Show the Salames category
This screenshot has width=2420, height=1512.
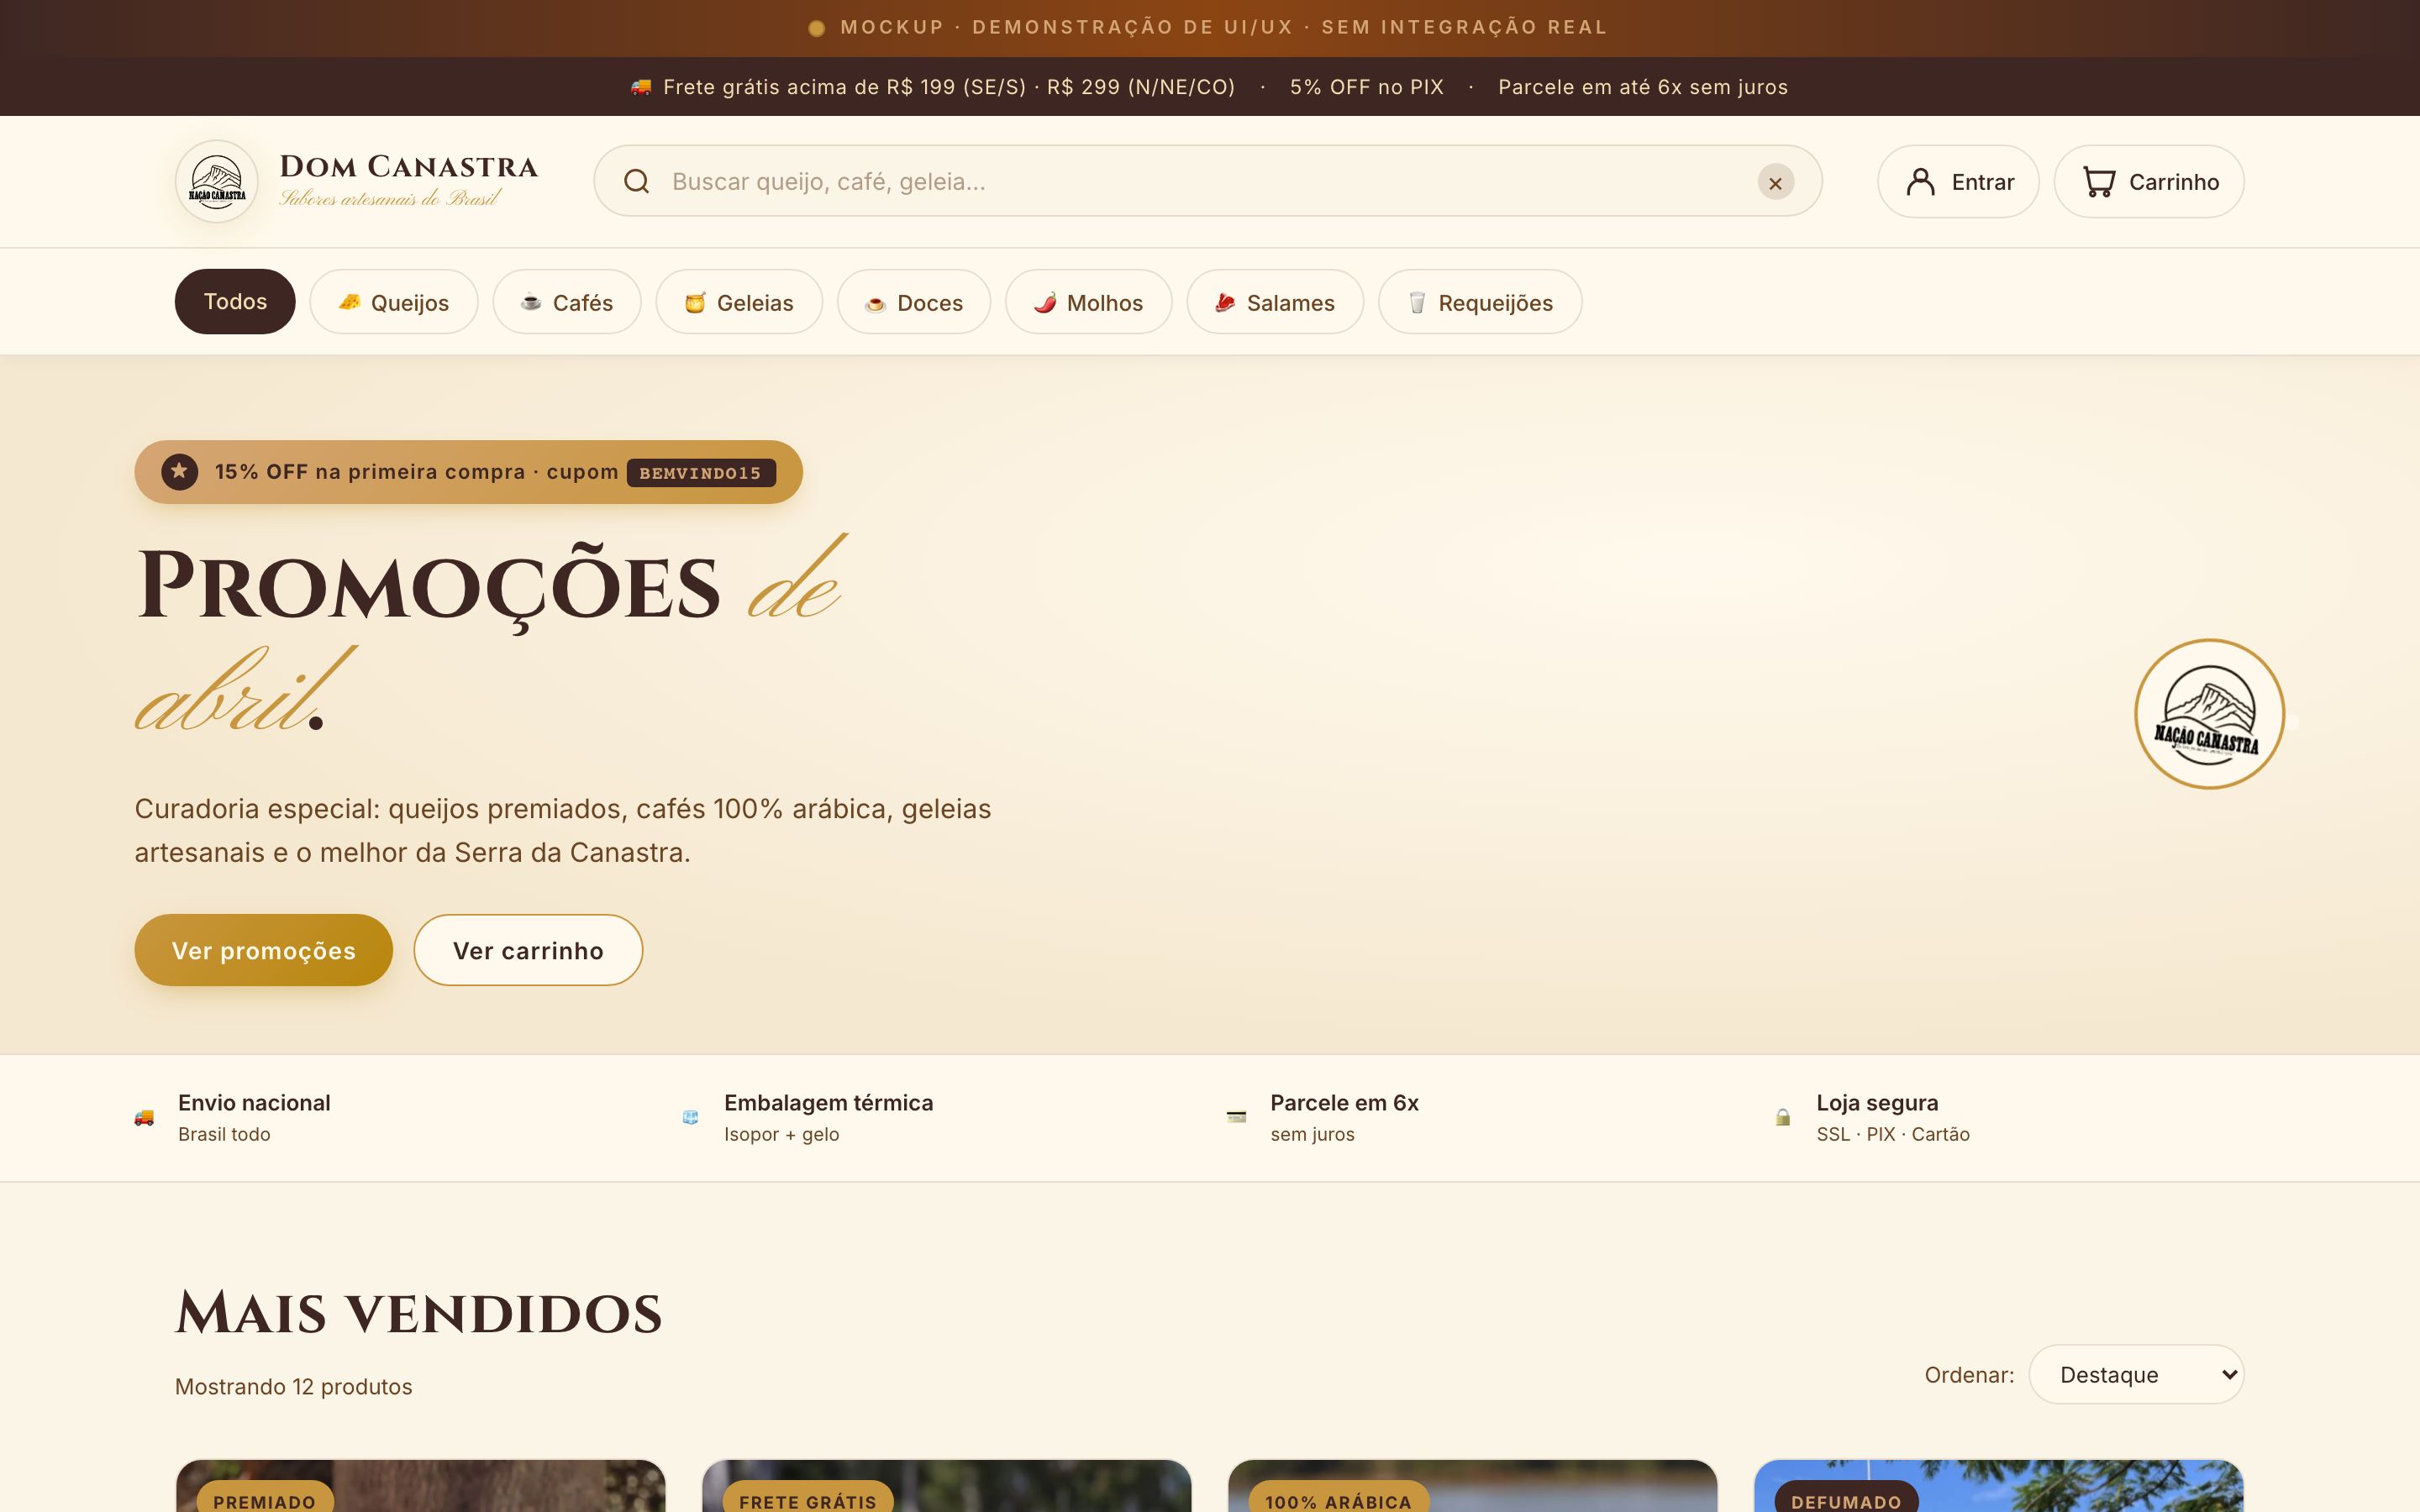(1275, 302)
